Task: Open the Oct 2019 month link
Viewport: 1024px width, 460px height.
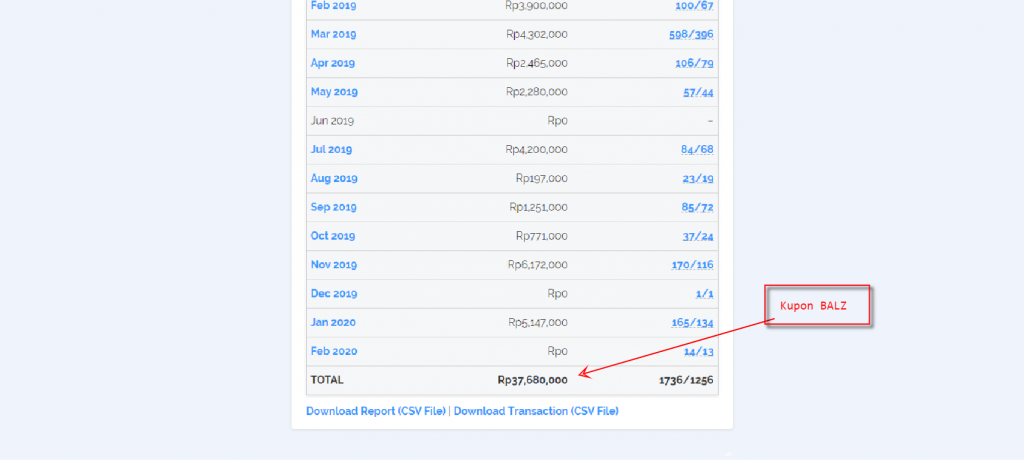Action: pyautogui.click(x=332, y=236)
